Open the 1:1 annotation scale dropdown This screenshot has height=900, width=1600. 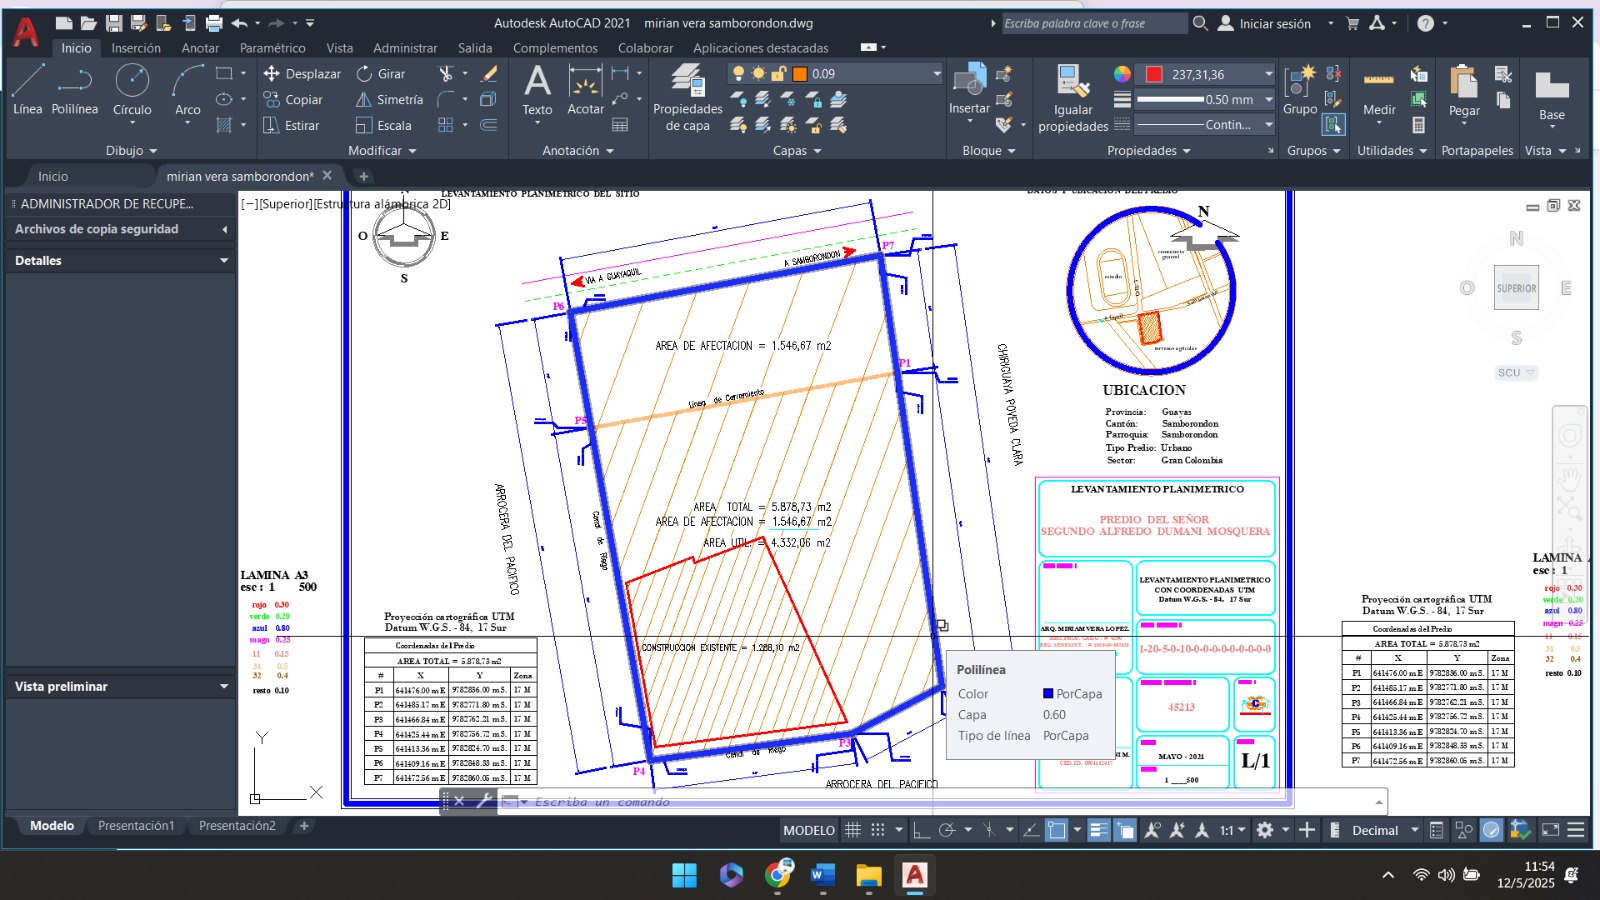[x=1232, y=830]
